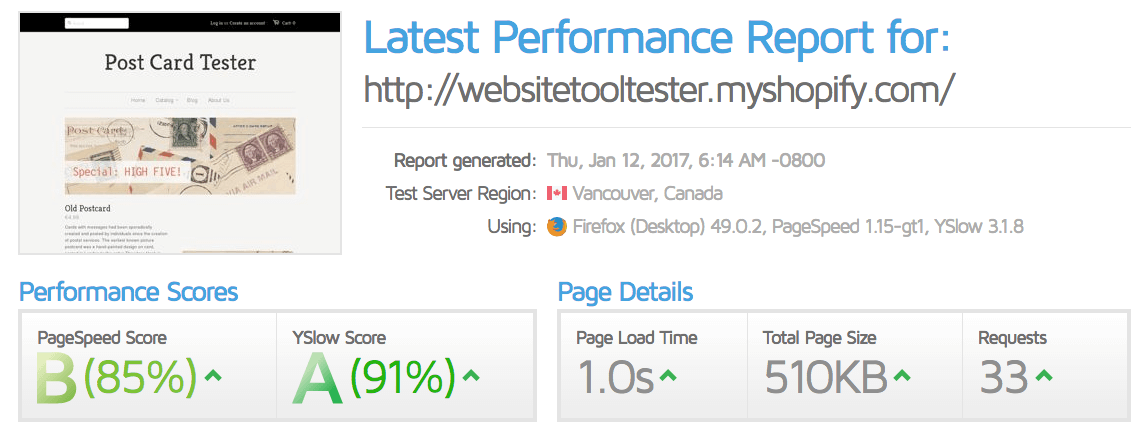
Task: Click green arrow beside PageSpeed 85%
Action: (x=212, y=377)
